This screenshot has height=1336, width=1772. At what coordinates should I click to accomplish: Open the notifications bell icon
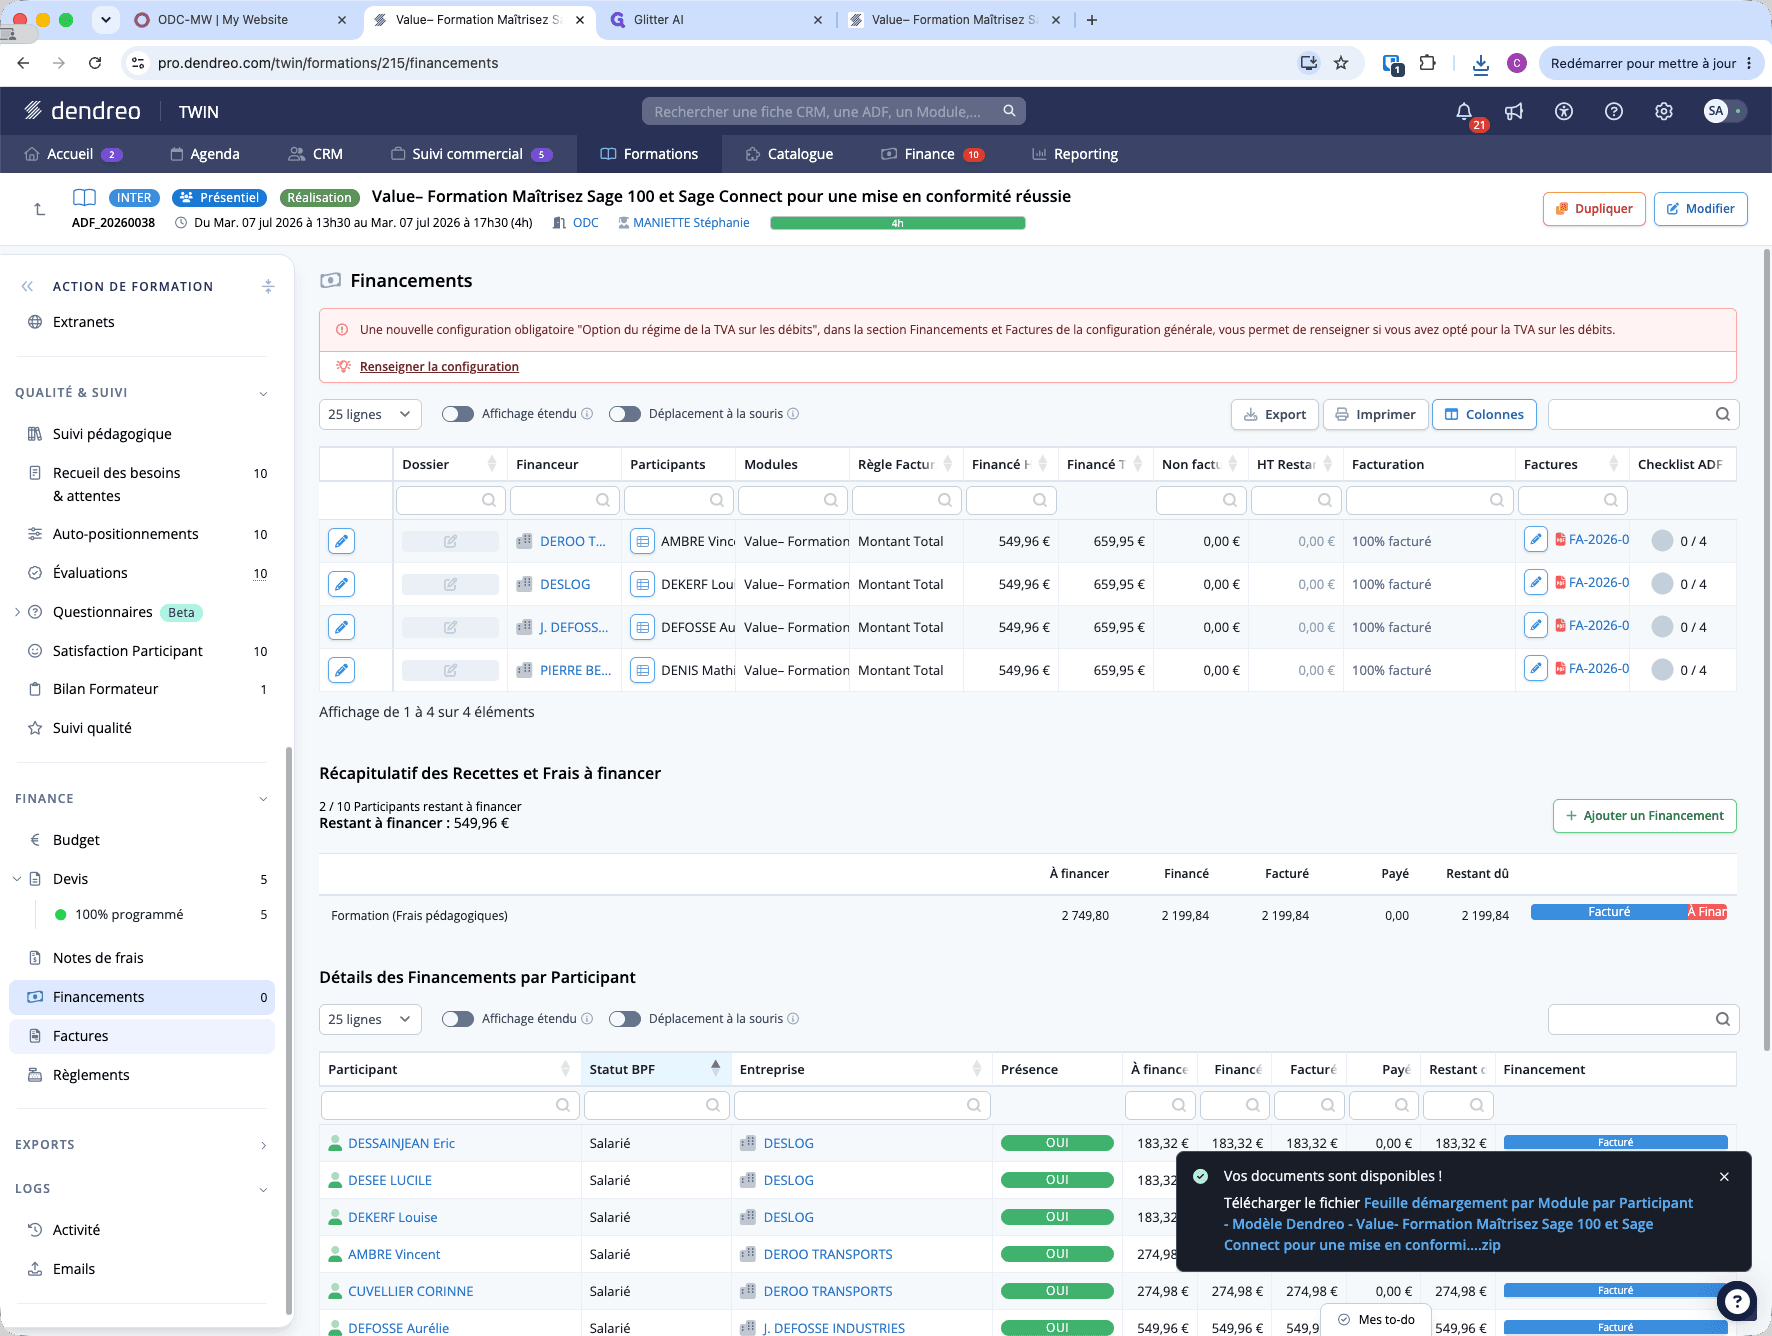coord(1464,111)
